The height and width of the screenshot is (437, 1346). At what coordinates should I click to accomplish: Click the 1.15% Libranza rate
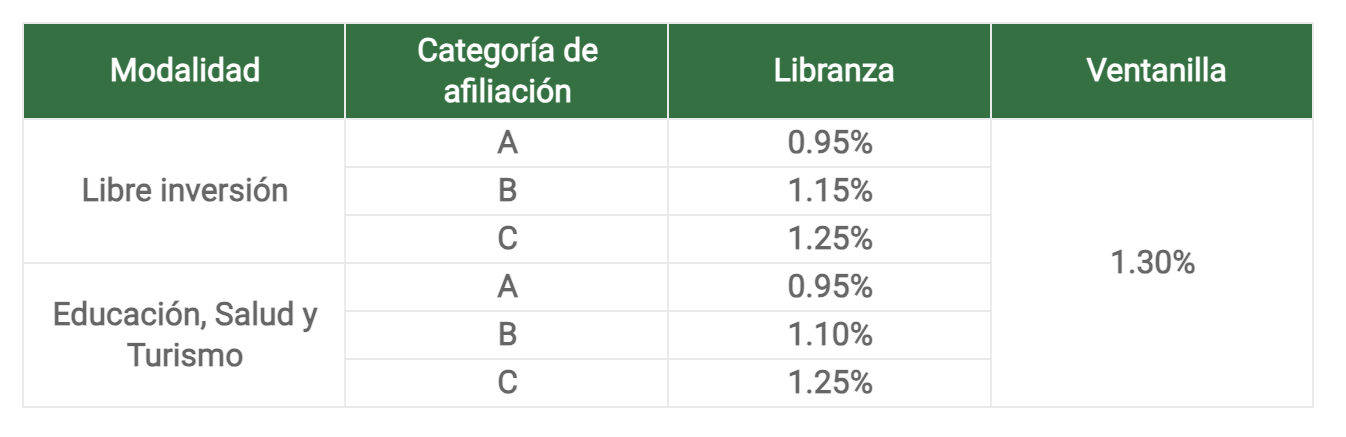click(x=830, y=191)
